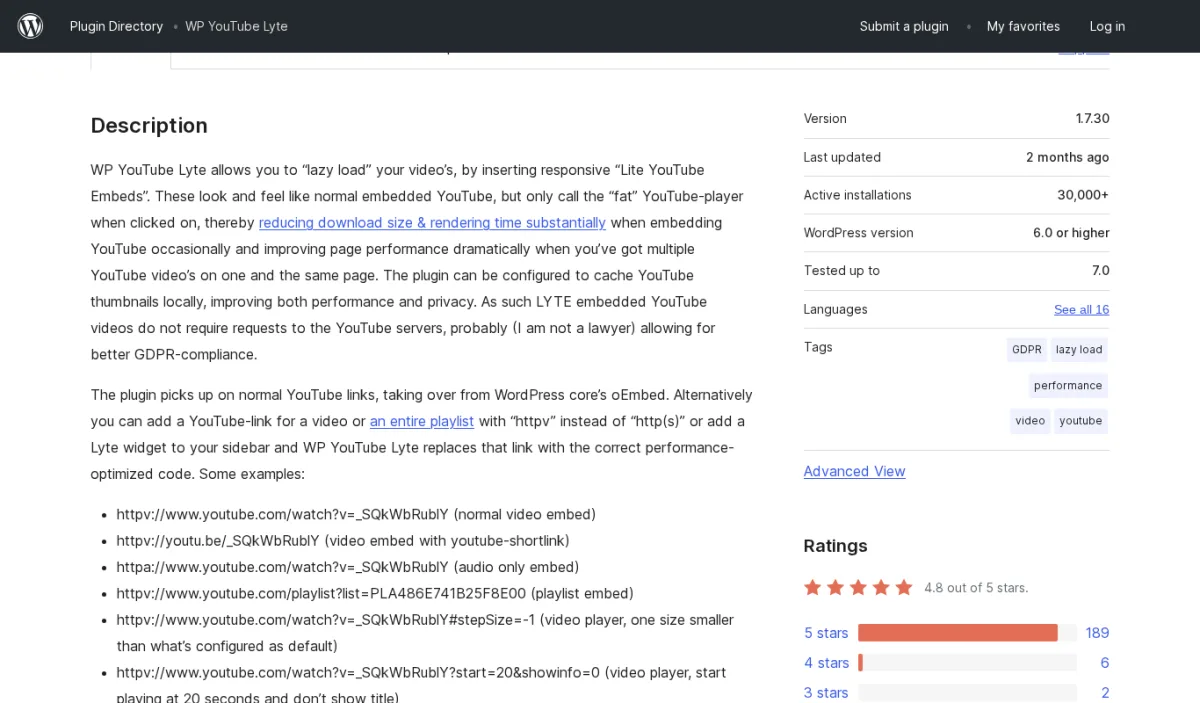Click the 189 ratings count
This screenshot has height=703, width=1200.
tap(1097, 633)
